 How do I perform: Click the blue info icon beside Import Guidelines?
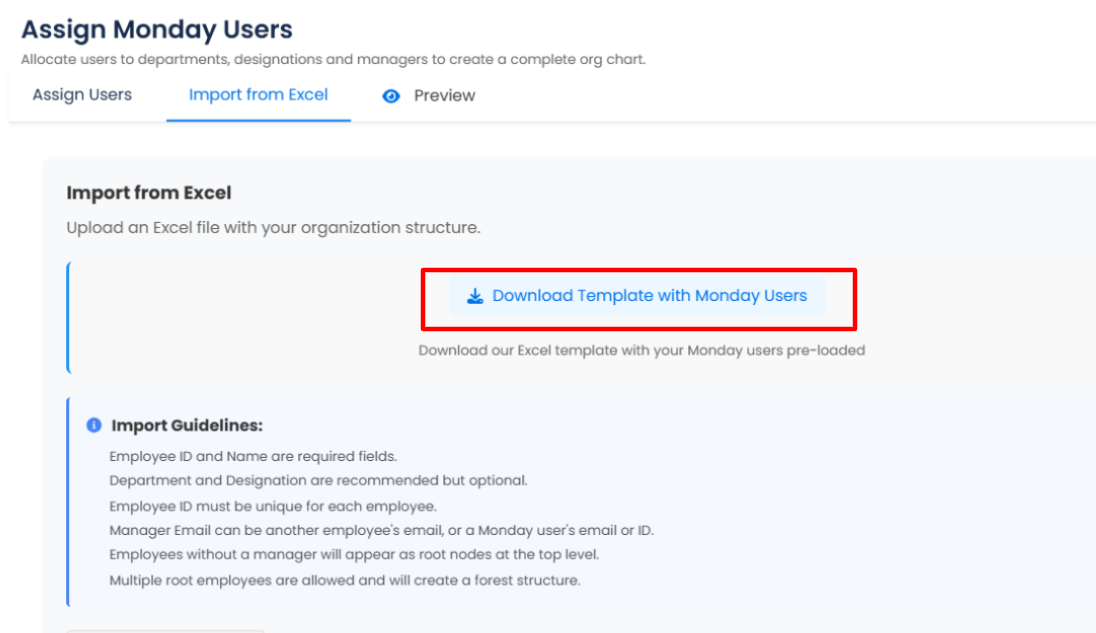pyautogui.click(x=94, y=425)
